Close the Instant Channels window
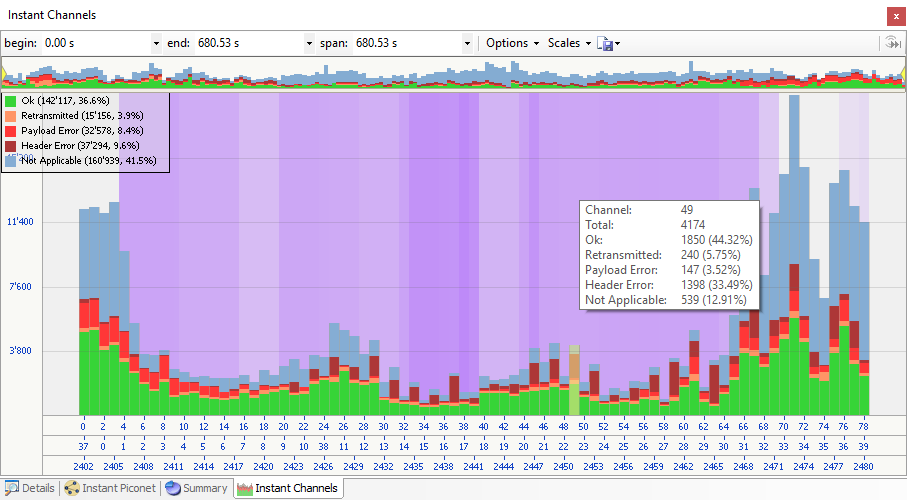Image resolution: width=907 pixels, height=500 pixels. pos(892,16)
